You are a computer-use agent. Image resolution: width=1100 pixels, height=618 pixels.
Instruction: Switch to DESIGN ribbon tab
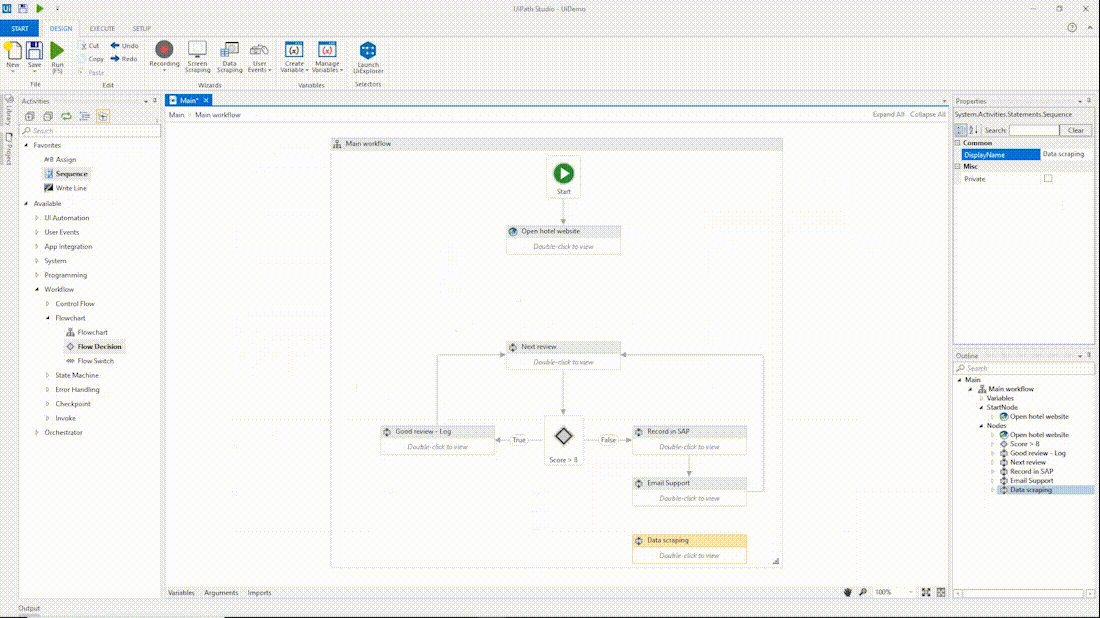click(61, 29)
